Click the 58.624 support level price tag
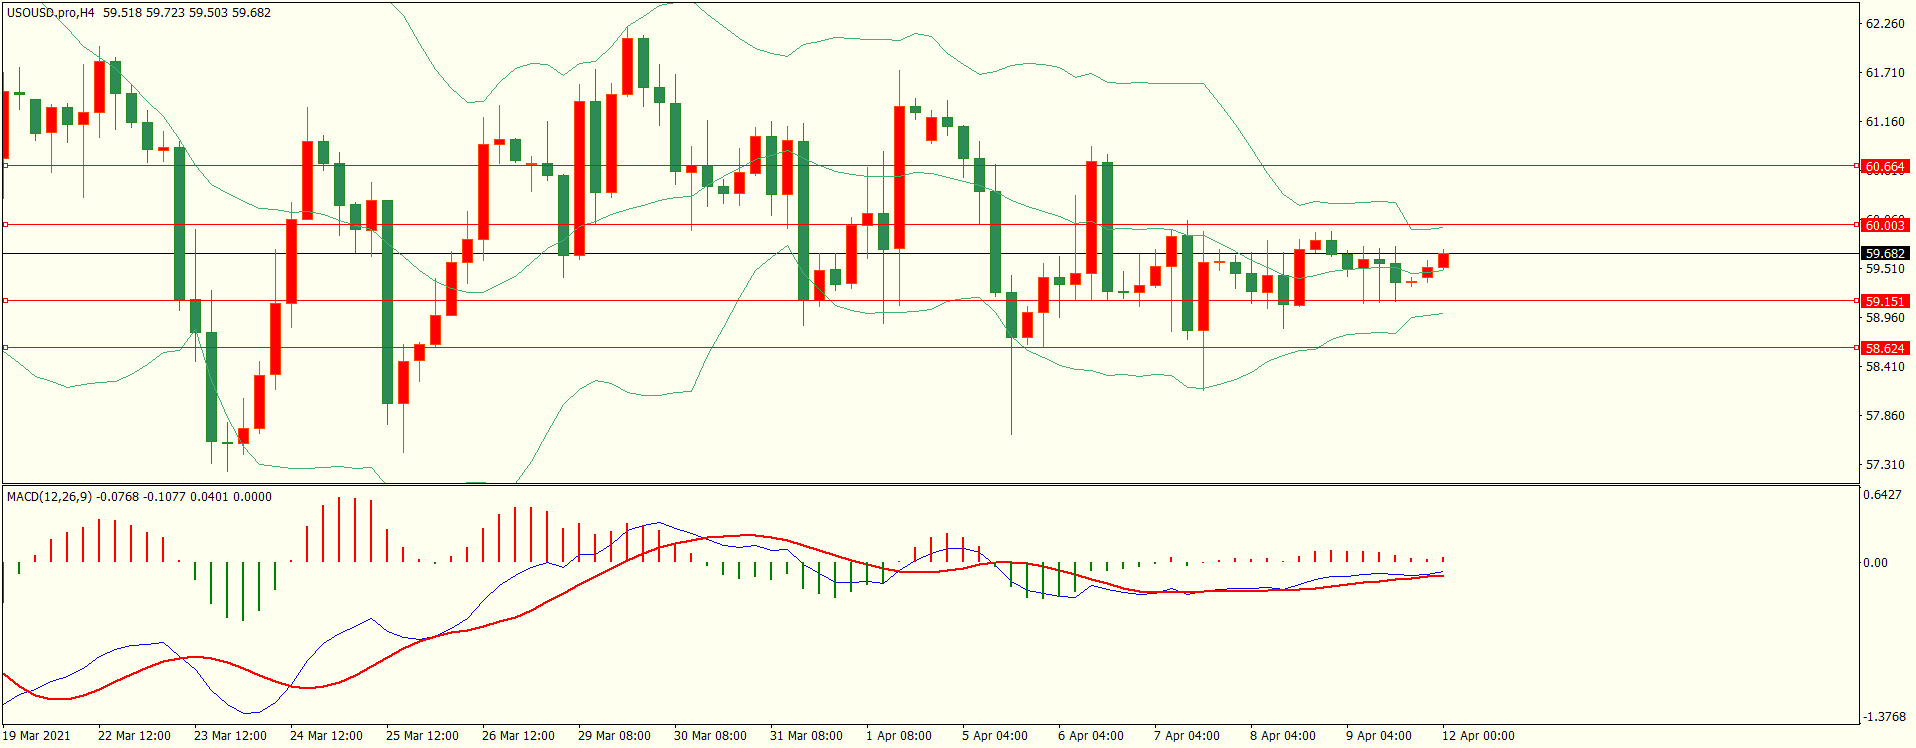1916x748 pixels. (x=1884, y=348)
